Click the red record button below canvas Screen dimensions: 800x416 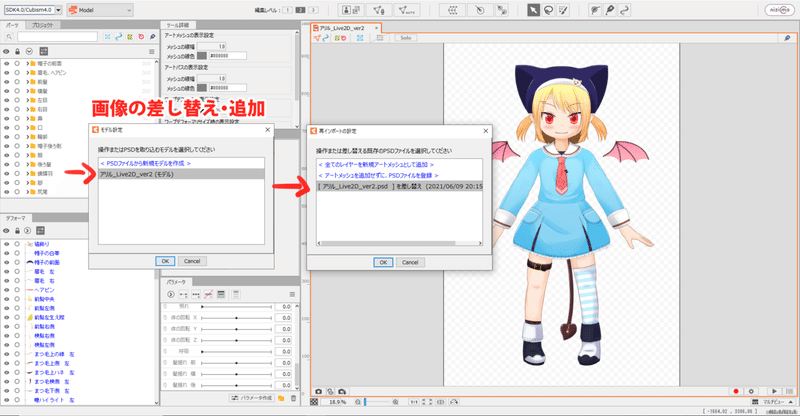click(736, 391)
